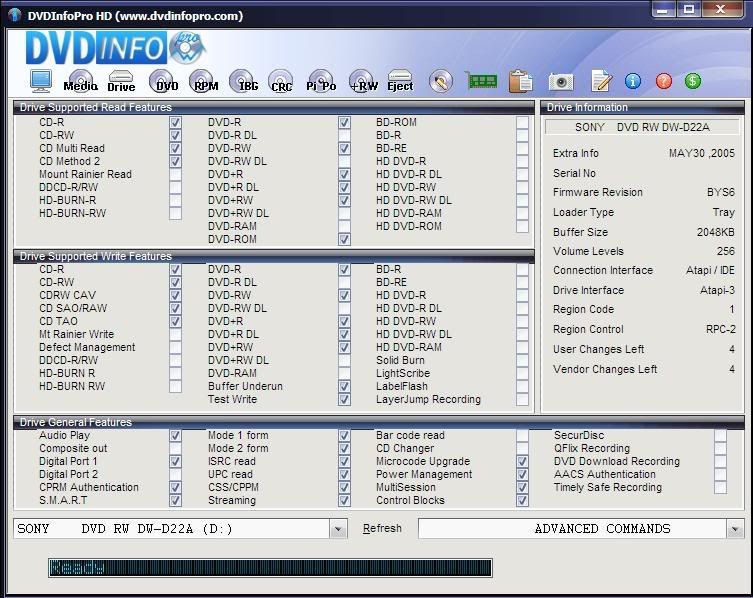
Task: Click the Drive Interface value Atapi-3
Action: [717, 290]
